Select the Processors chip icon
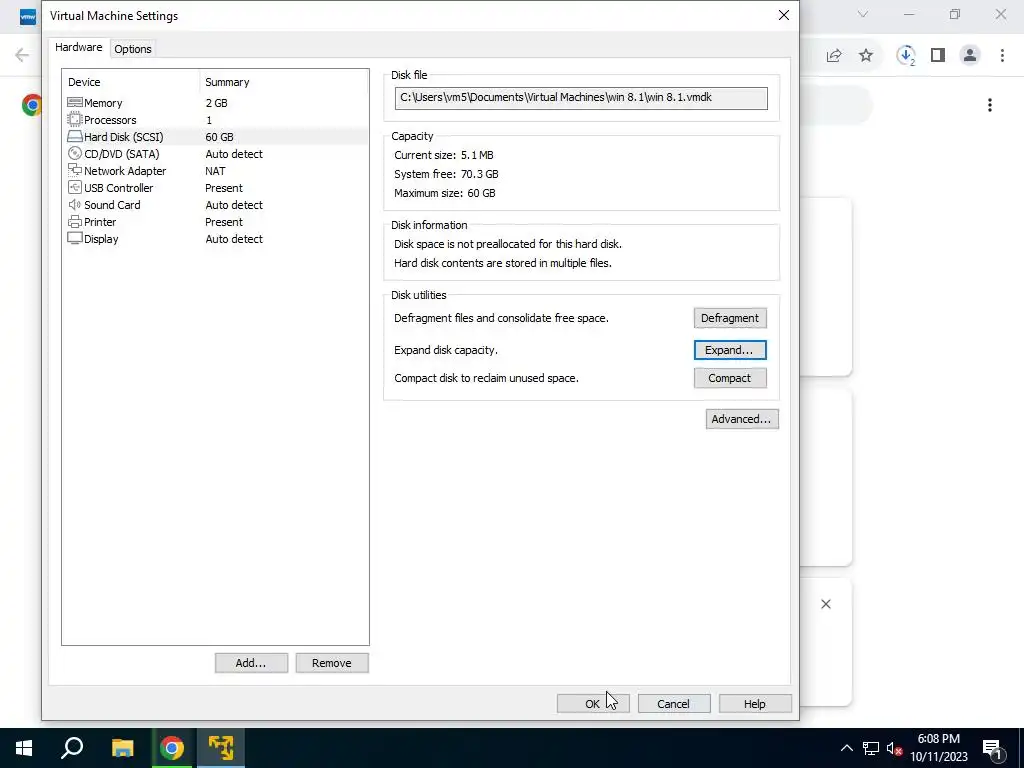Image resolution: width=1024 pixels, height=768 pixels. (x=74, y=120)
